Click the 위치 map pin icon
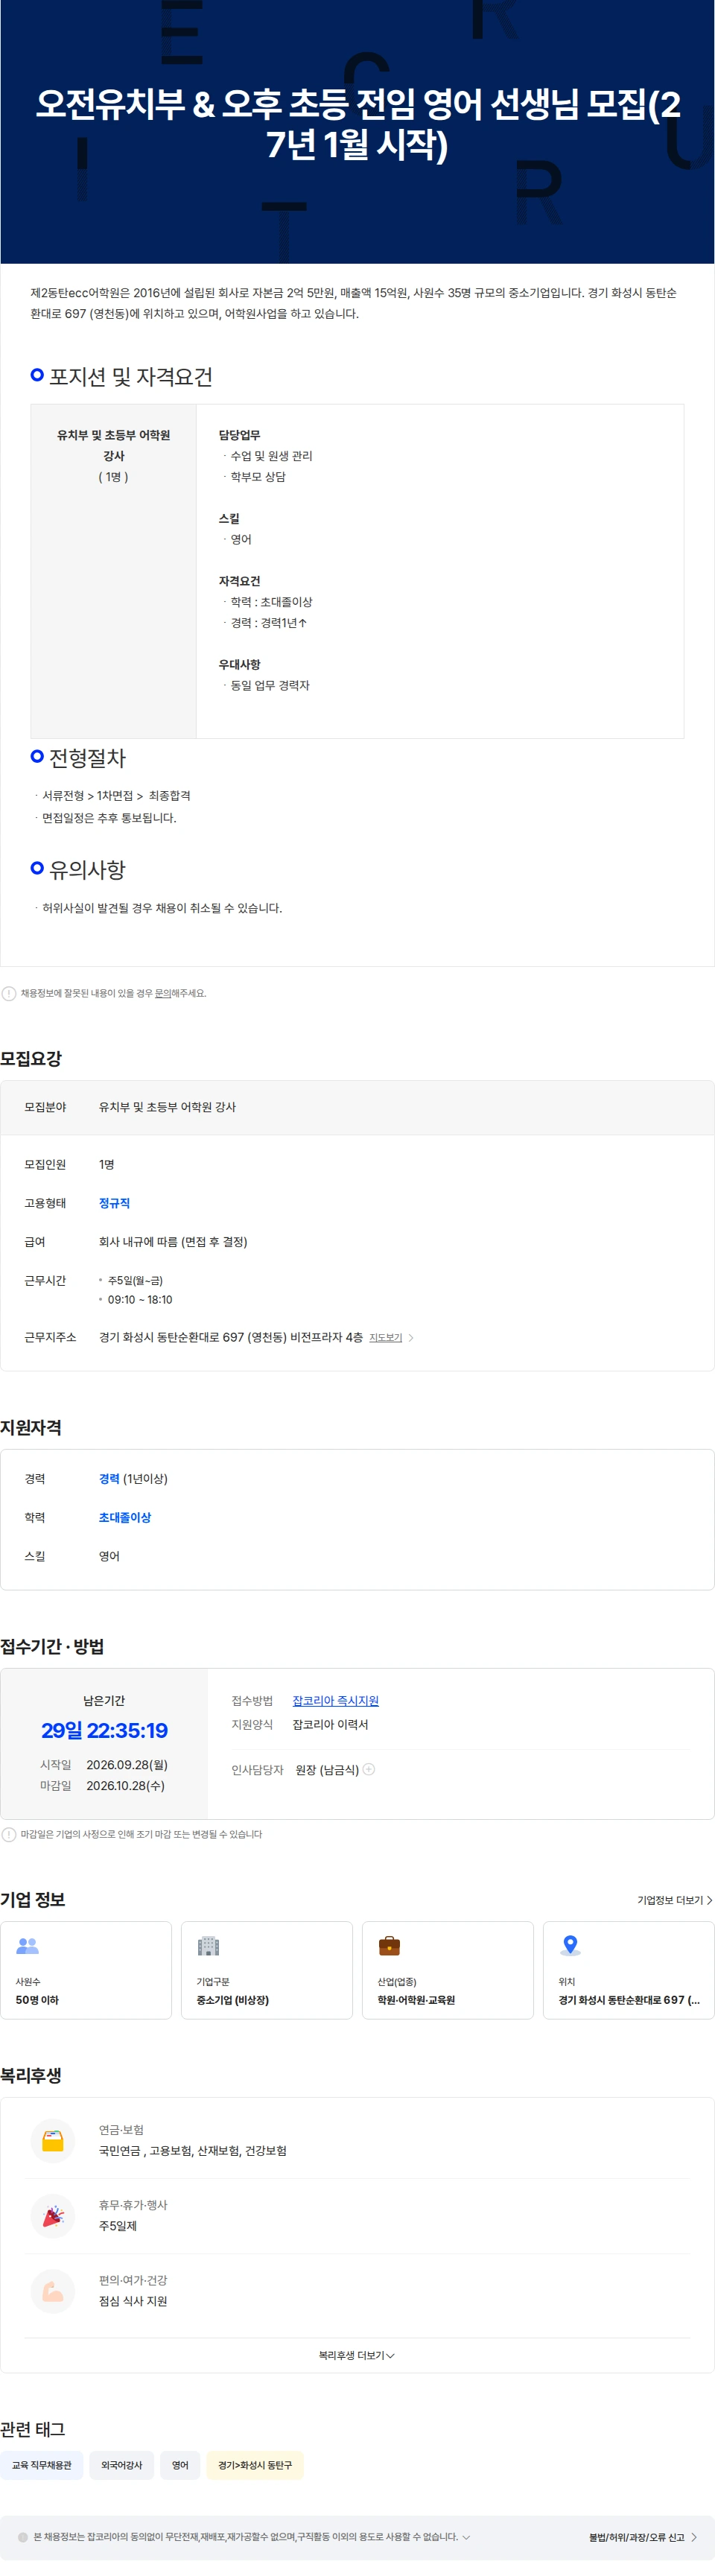 (570, 1946)
